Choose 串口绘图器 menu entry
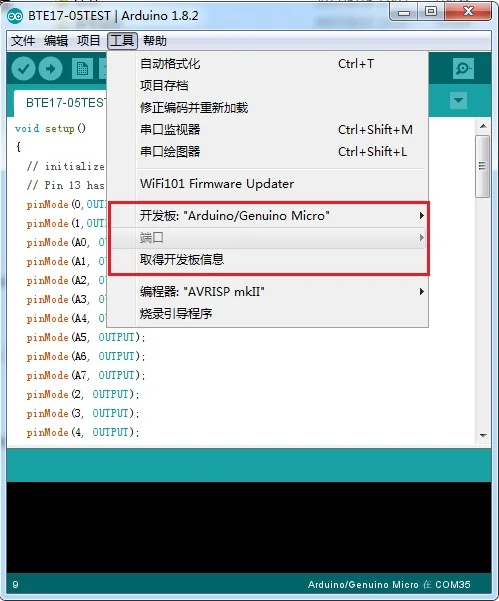The height and width of the screenshot is (601, 499). pyautogui.click(x=268, y=152)
